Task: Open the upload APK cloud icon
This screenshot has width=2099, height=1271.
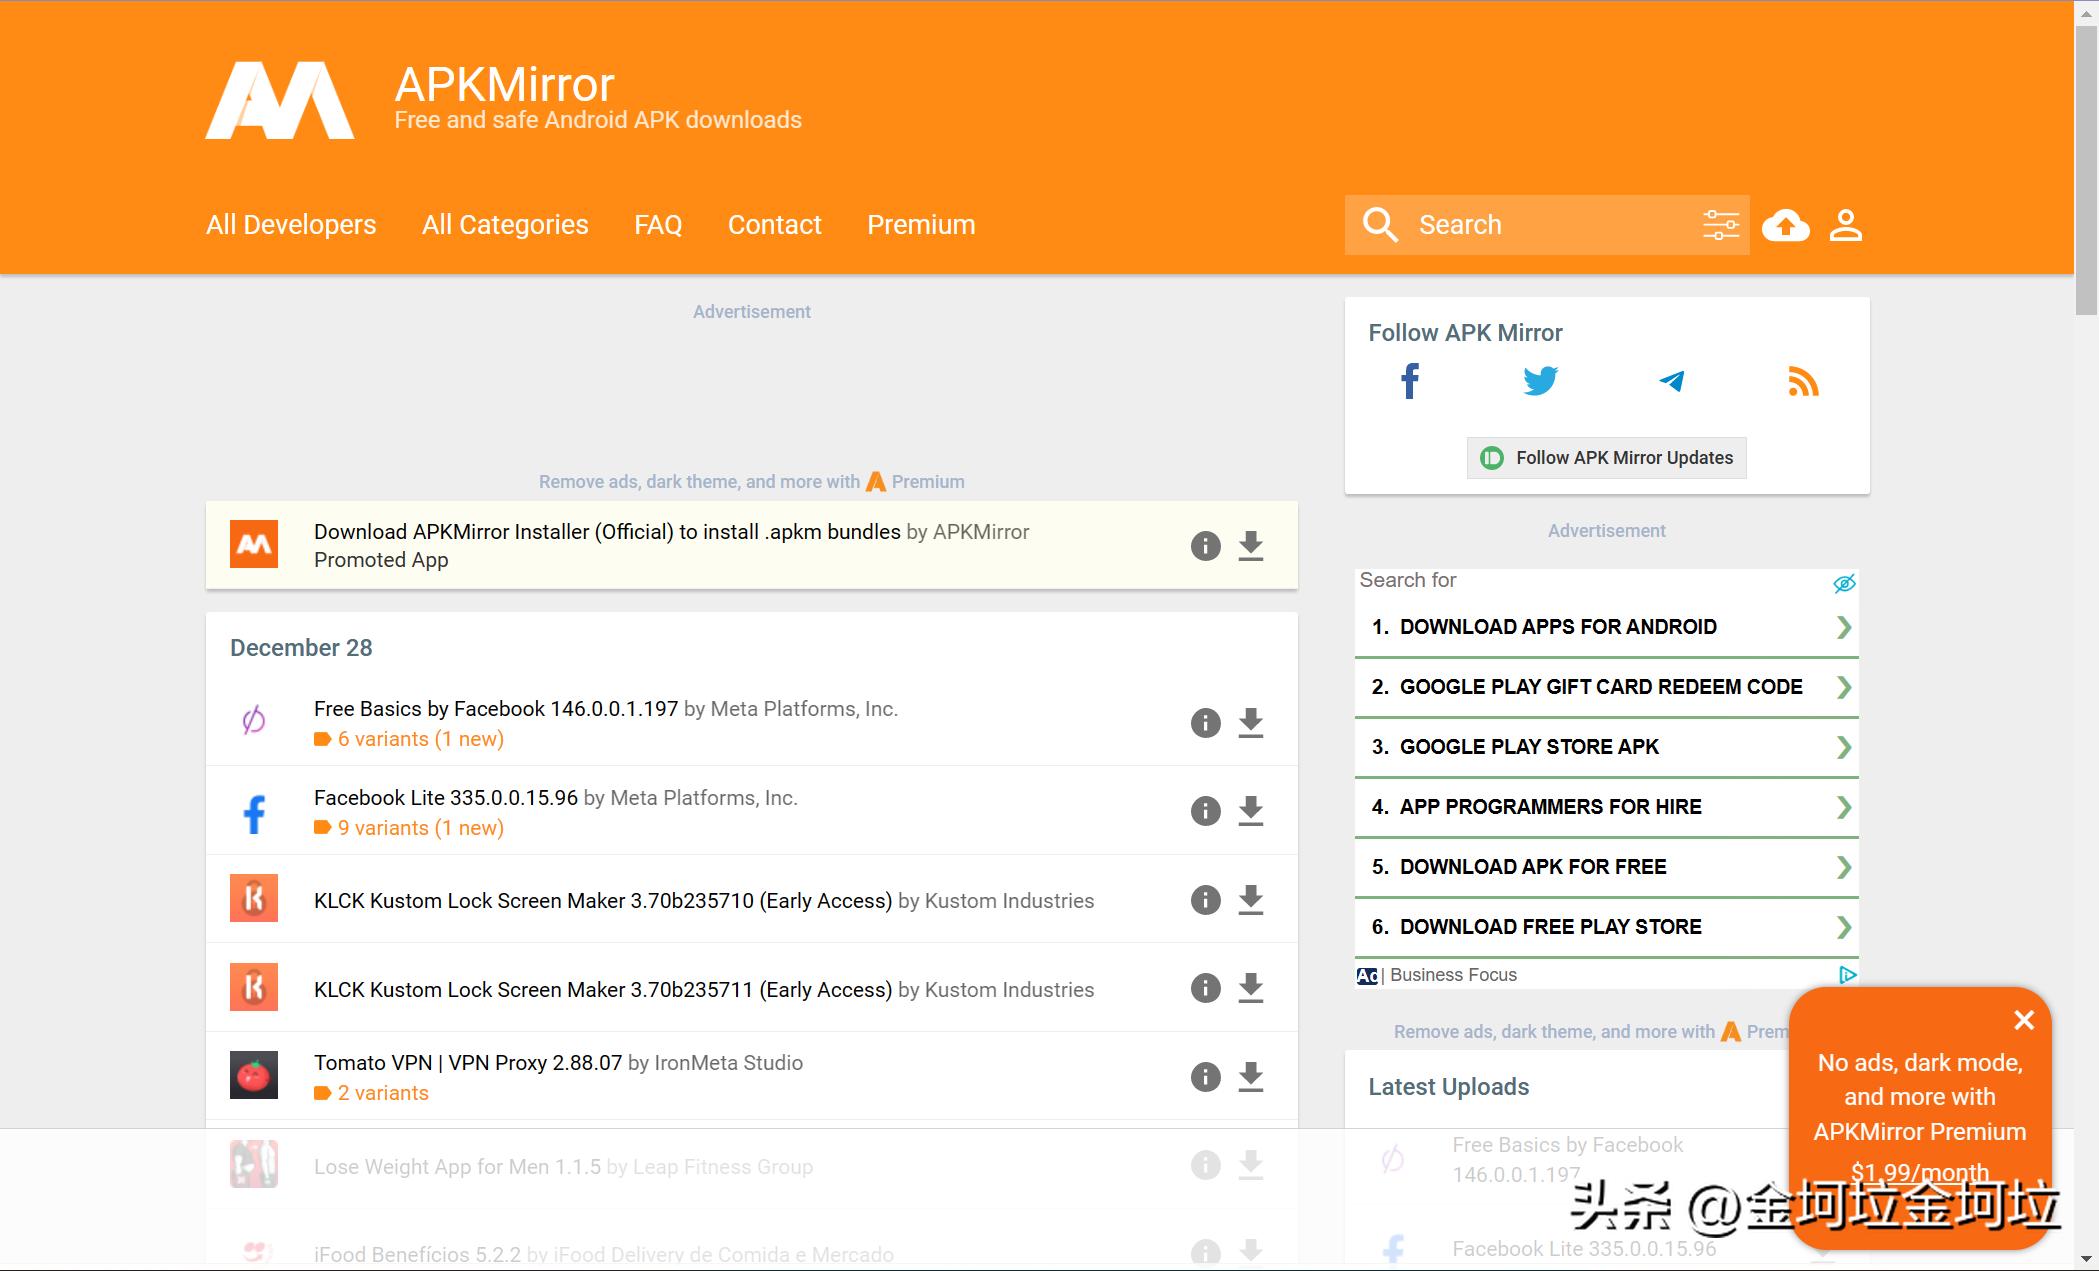Action: tap(1785, 225)
